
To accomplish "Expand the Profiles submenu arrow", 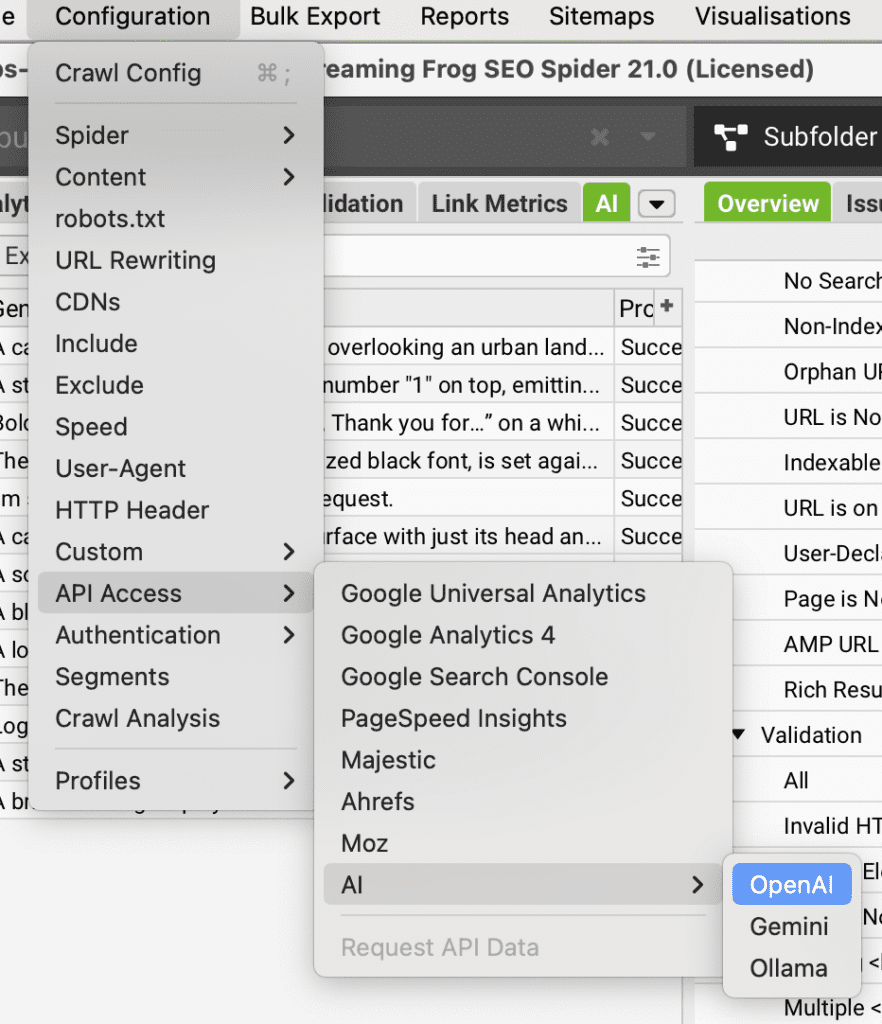I will pyautogui.click(x=289, y=780).
